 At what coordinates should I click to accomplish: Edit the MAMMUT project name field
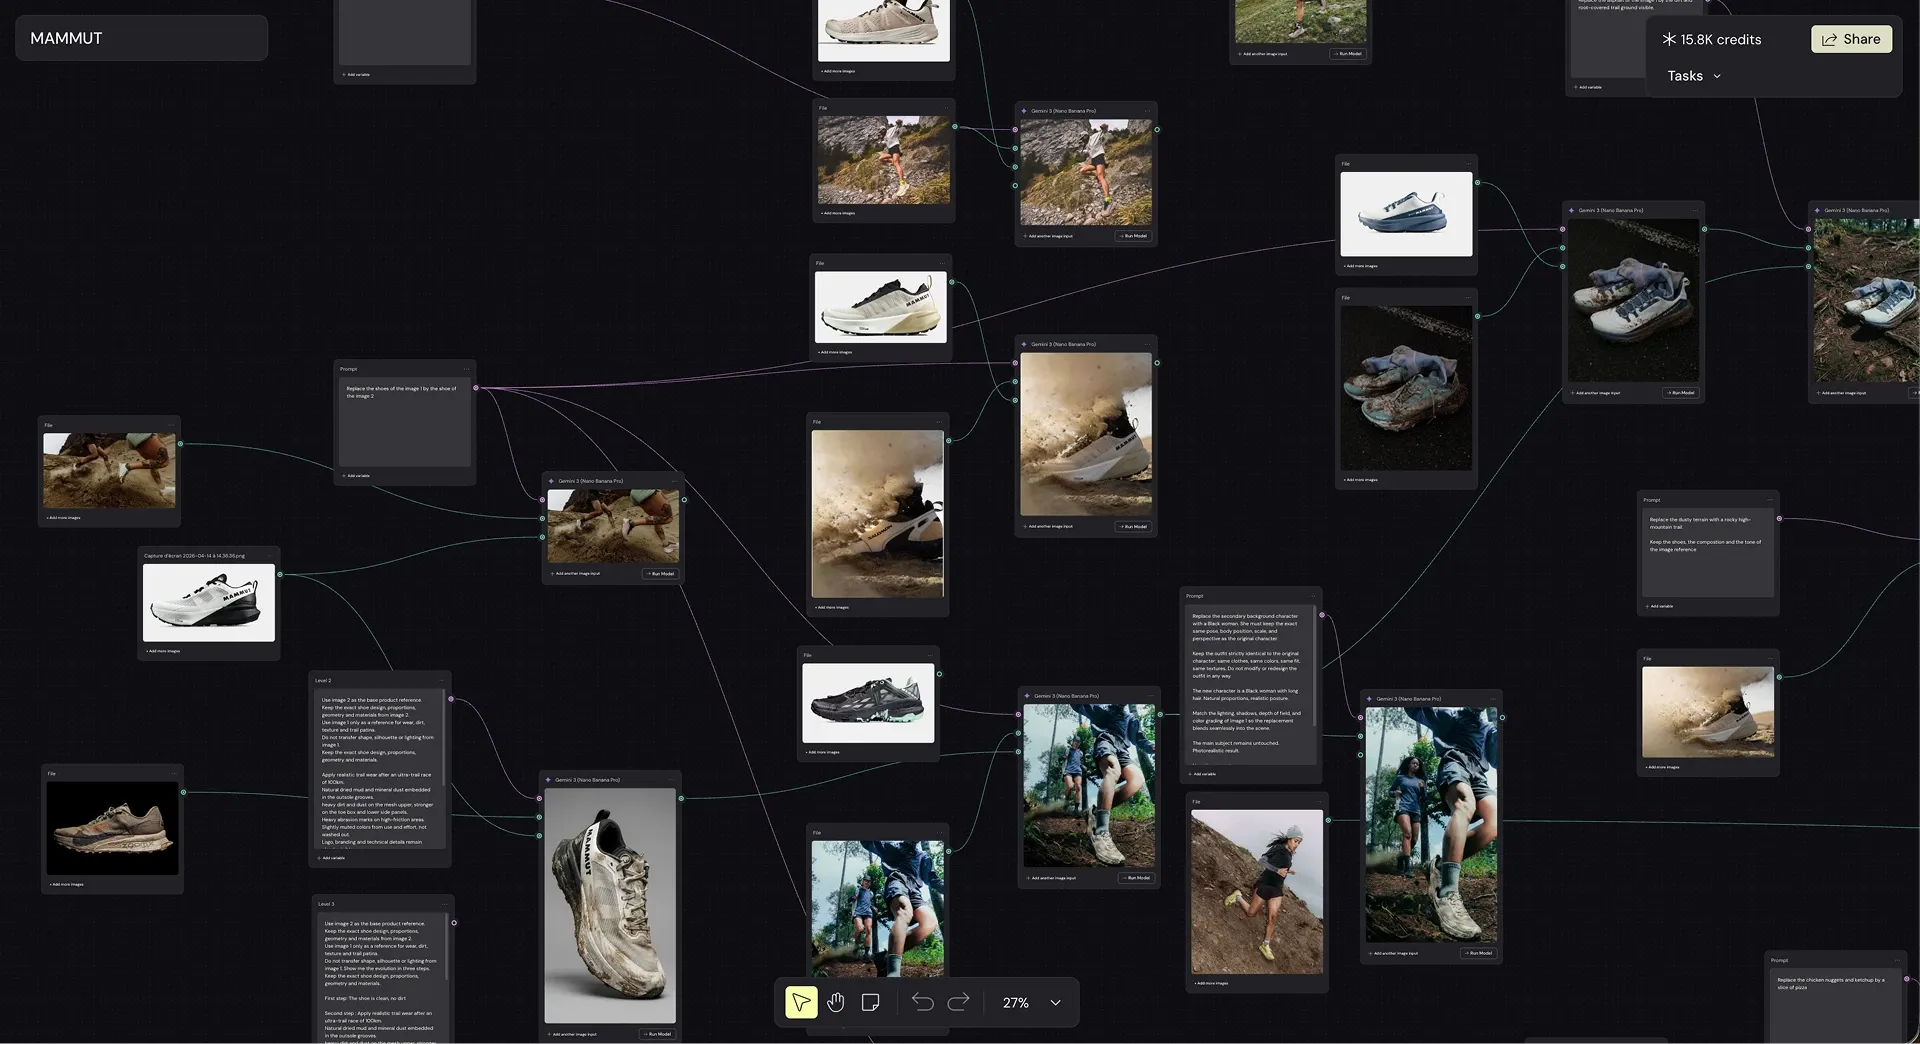click(141, 38)
